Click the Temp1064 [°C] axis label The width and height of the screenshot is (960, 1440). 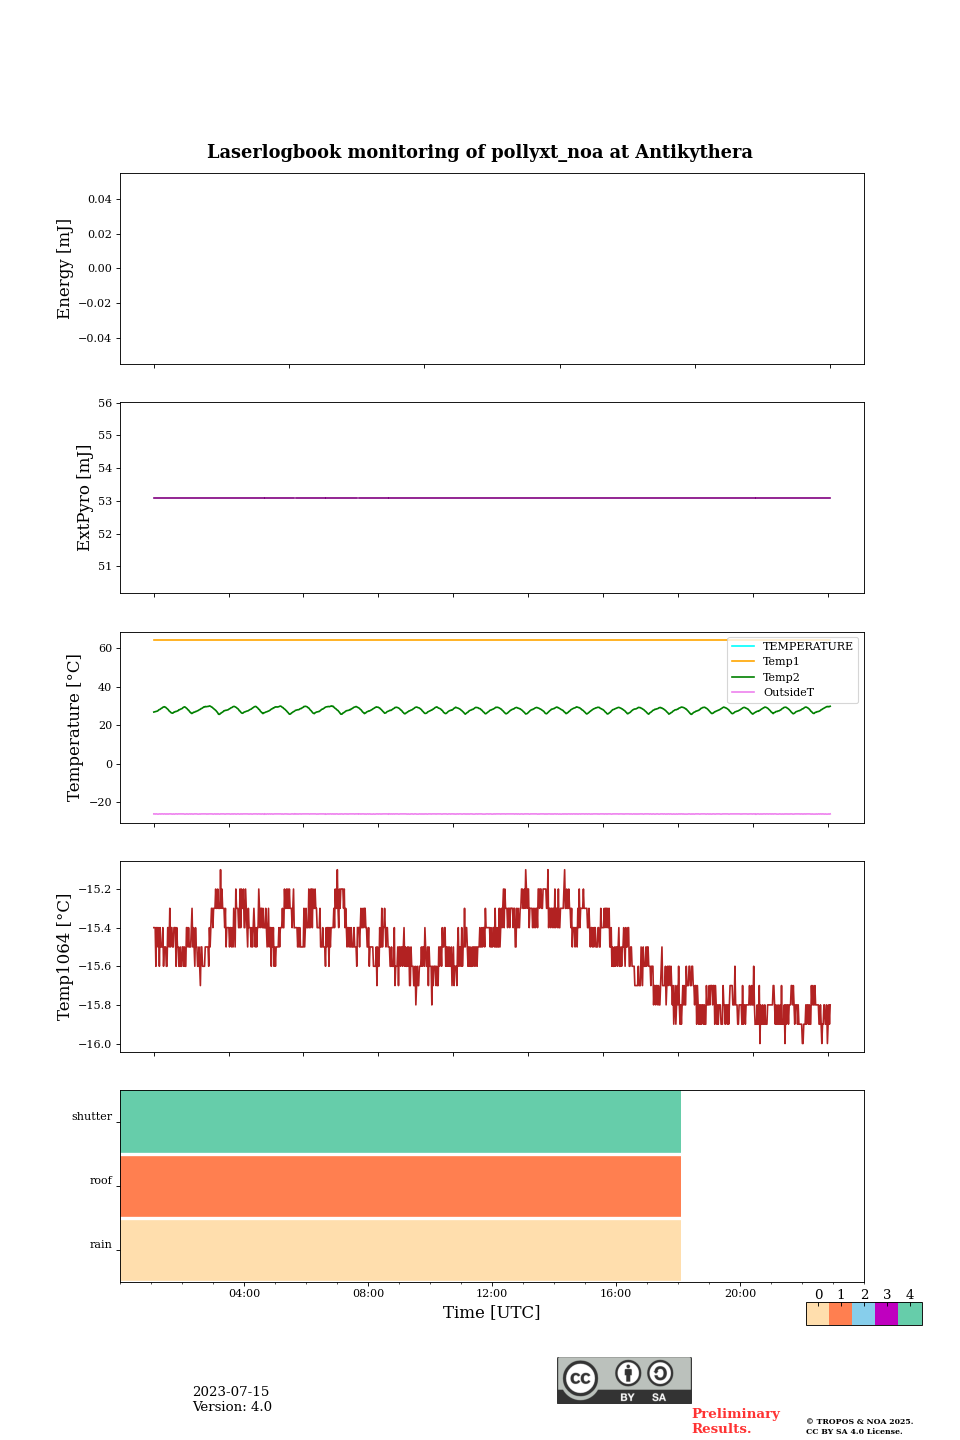(x=65, y=957)
